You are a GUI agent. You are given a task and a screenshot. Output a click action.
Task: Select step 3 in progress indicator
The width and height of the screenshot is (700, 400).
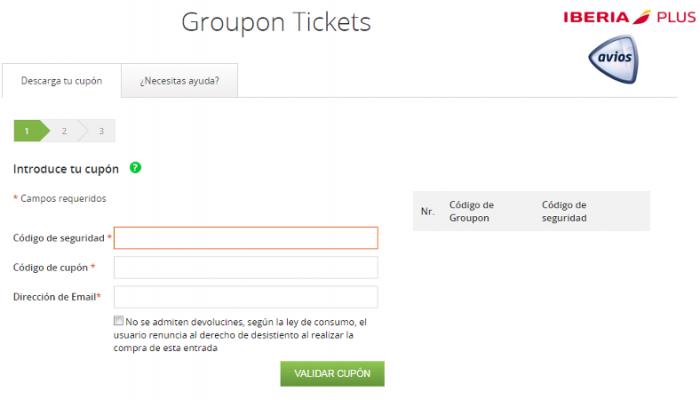click(x=101, y=131)
